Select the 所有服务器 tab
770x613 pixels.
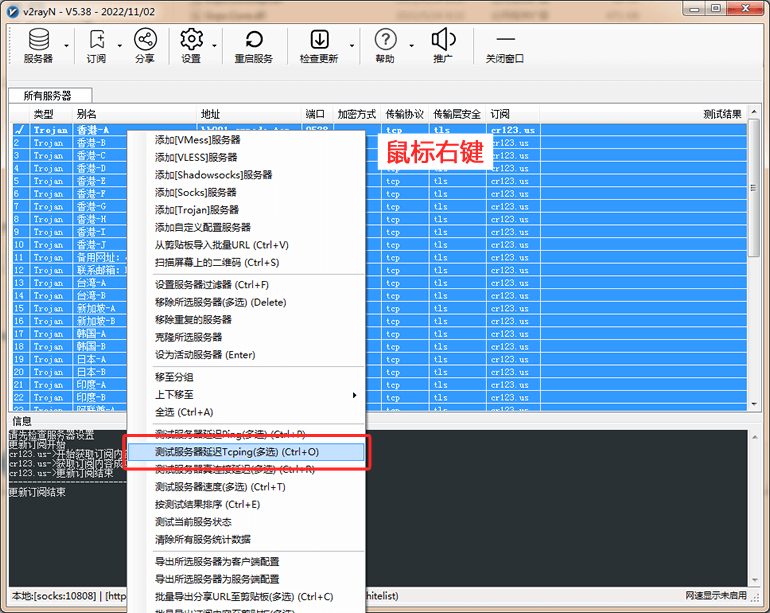pyautogui.click(x=48, y=95)
